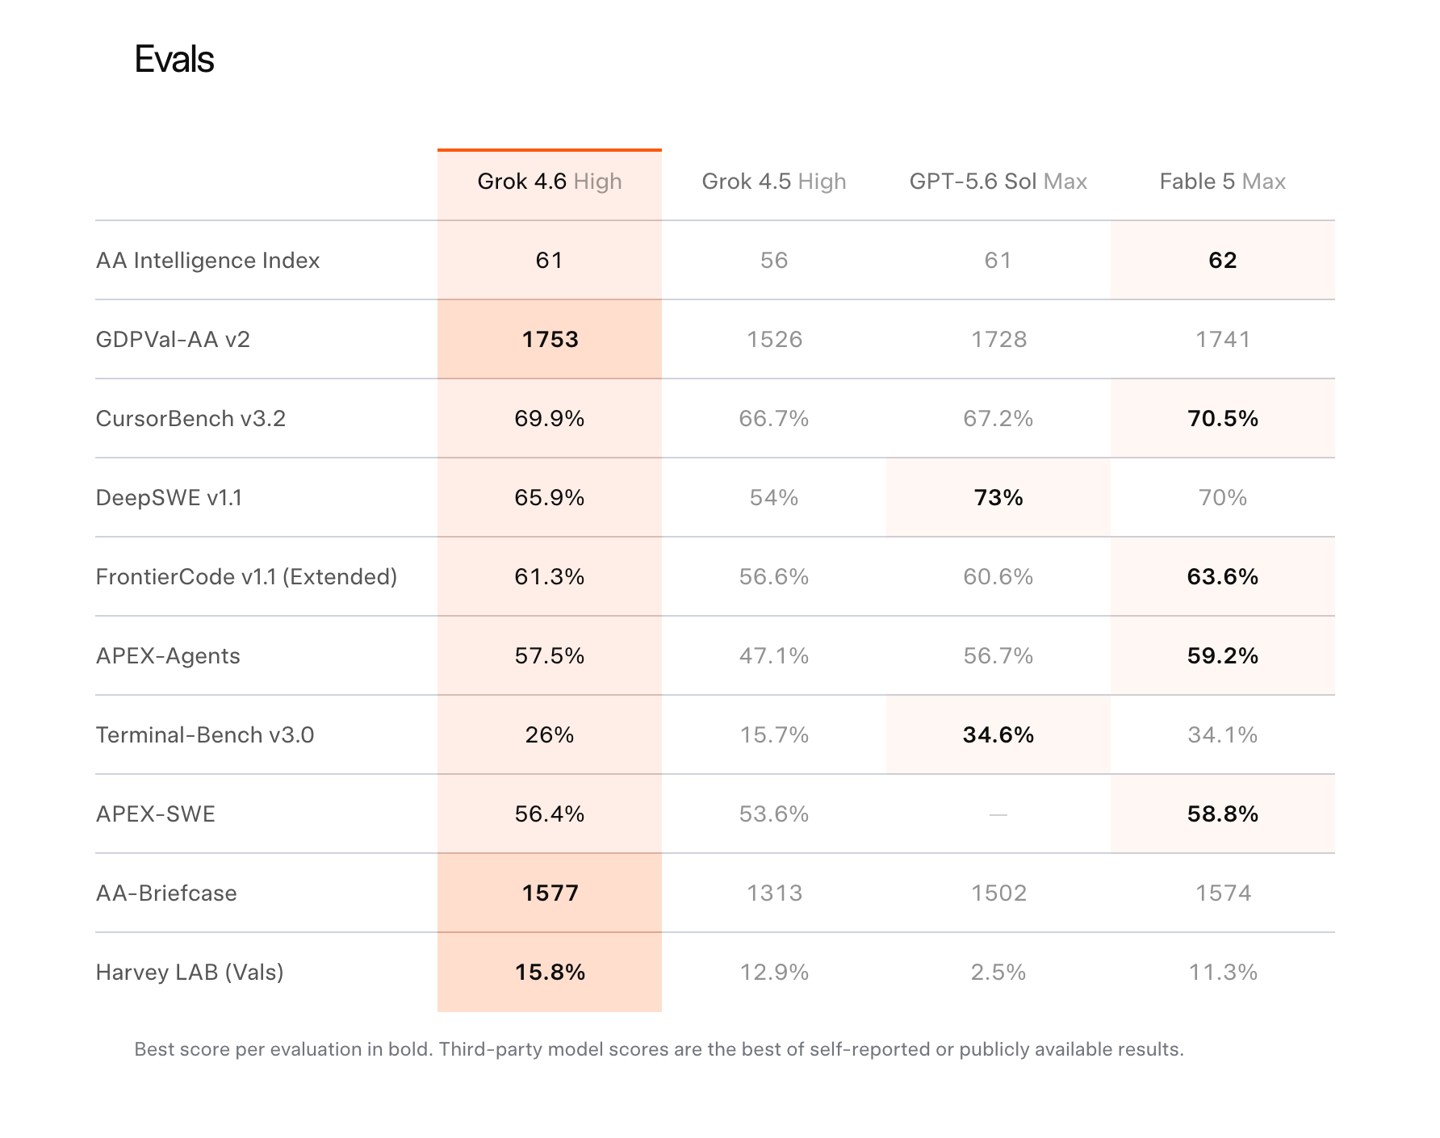Select the Grok 4.6 High column header

[549, 181]
